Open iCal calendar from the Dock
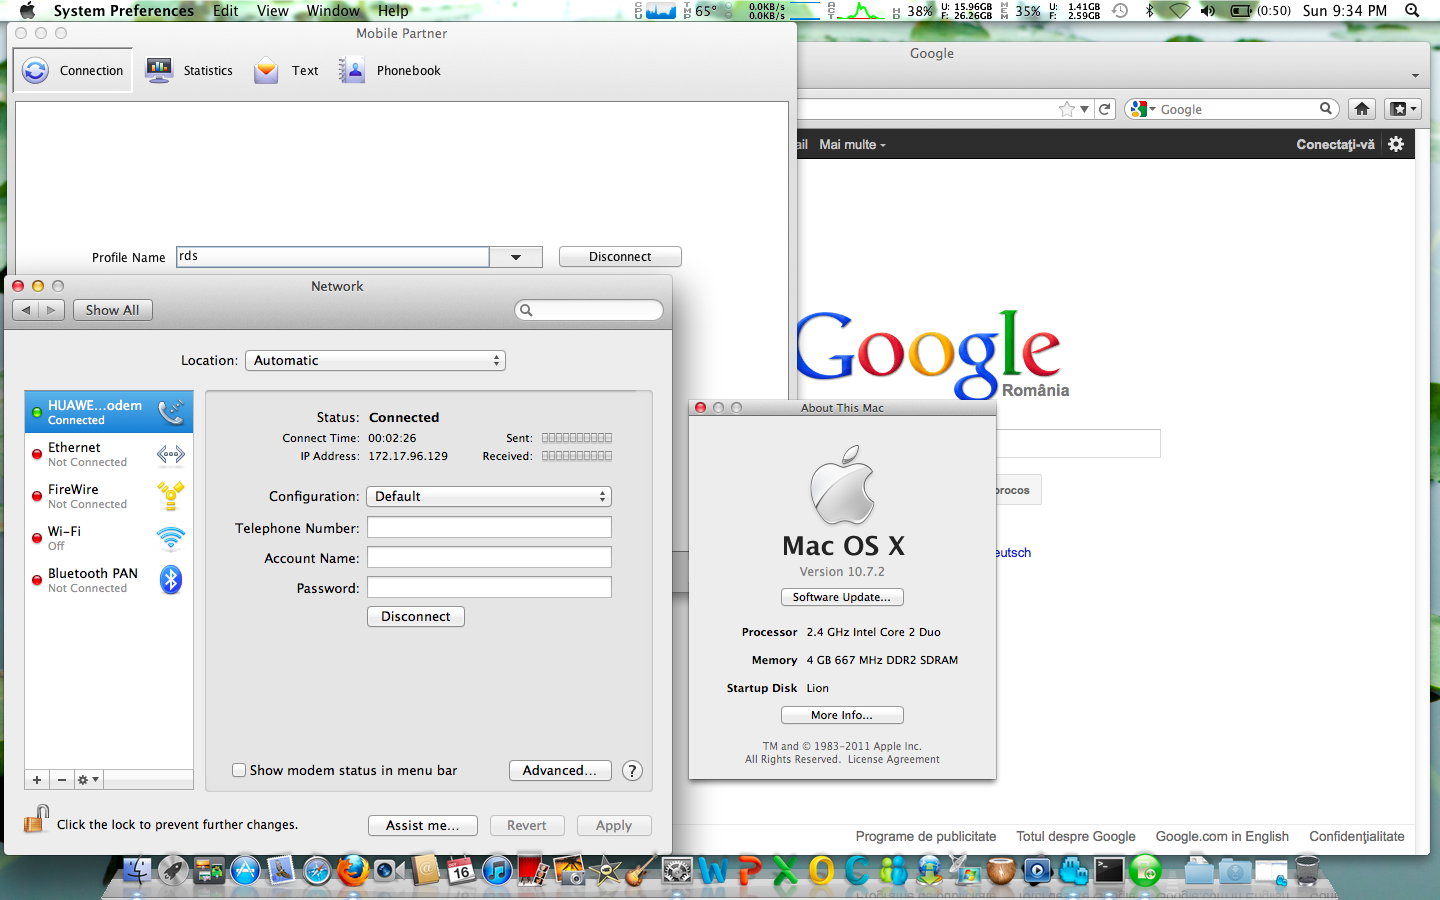Viewport: 1440px width, 900px height. [461, 870]
